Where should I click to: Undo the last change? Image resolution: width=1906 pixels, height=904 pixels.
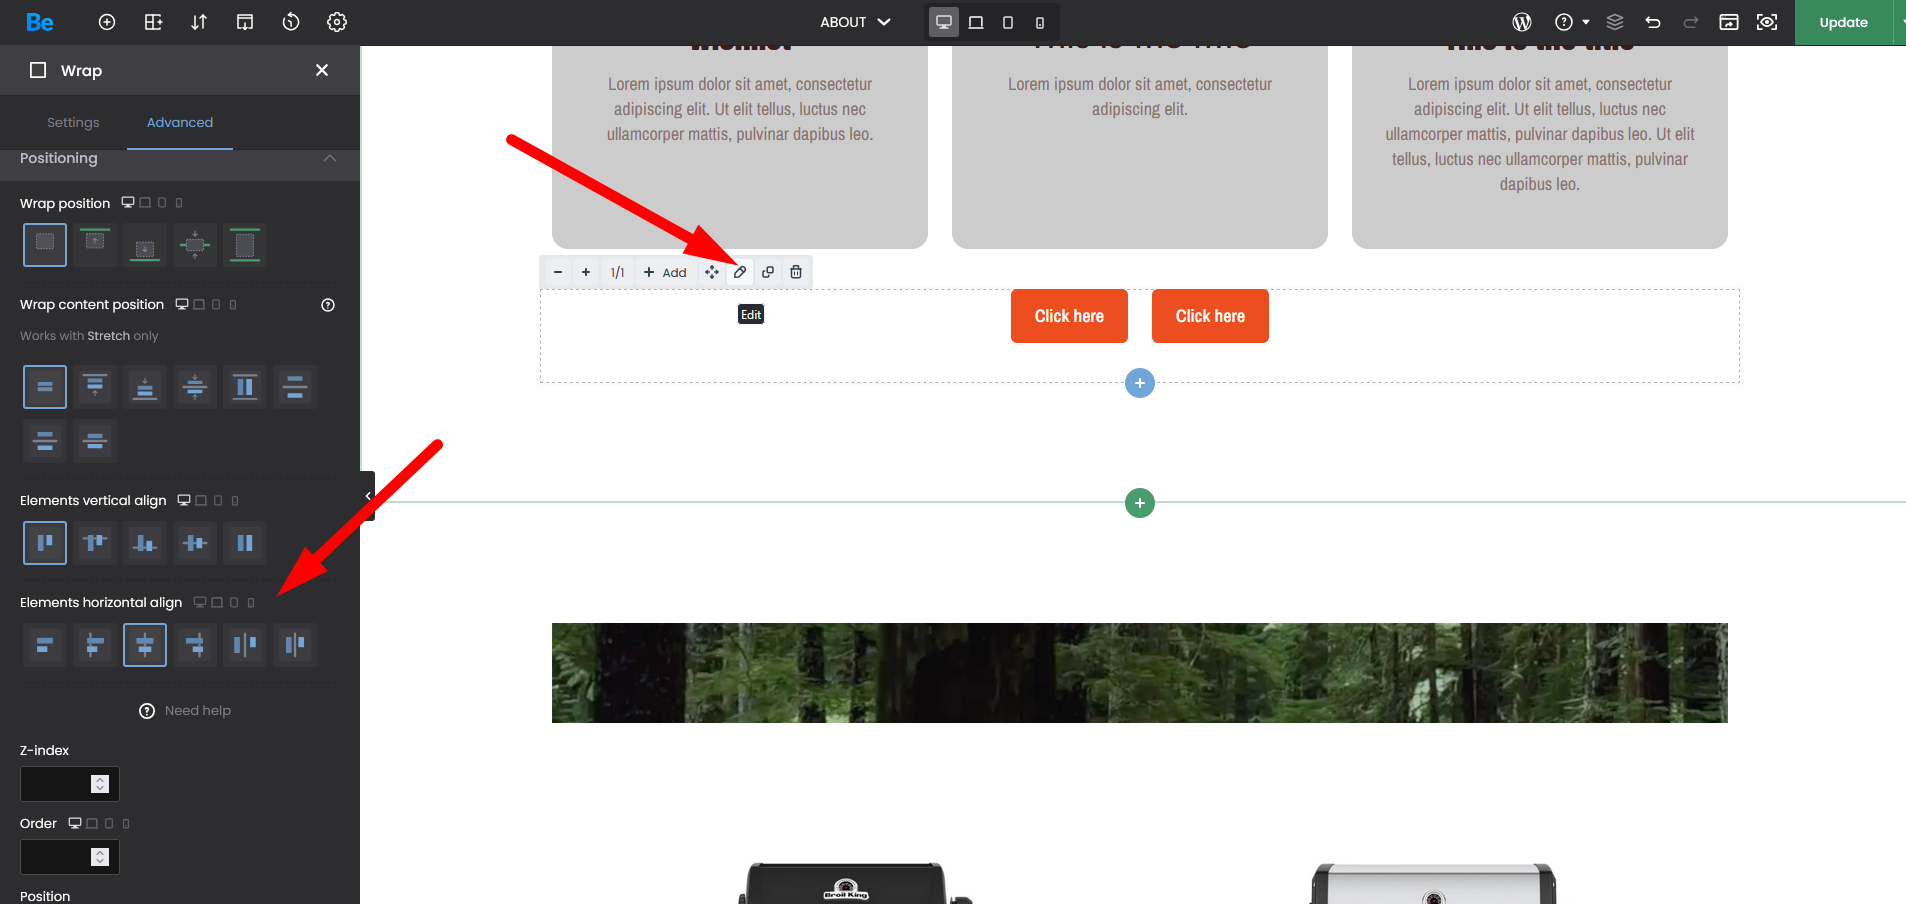[1653, 22]
